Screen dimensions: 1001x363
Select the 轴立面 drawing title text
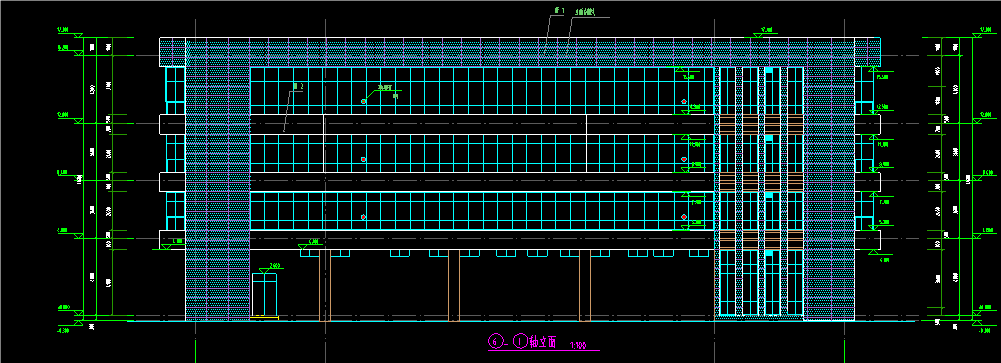543,341
